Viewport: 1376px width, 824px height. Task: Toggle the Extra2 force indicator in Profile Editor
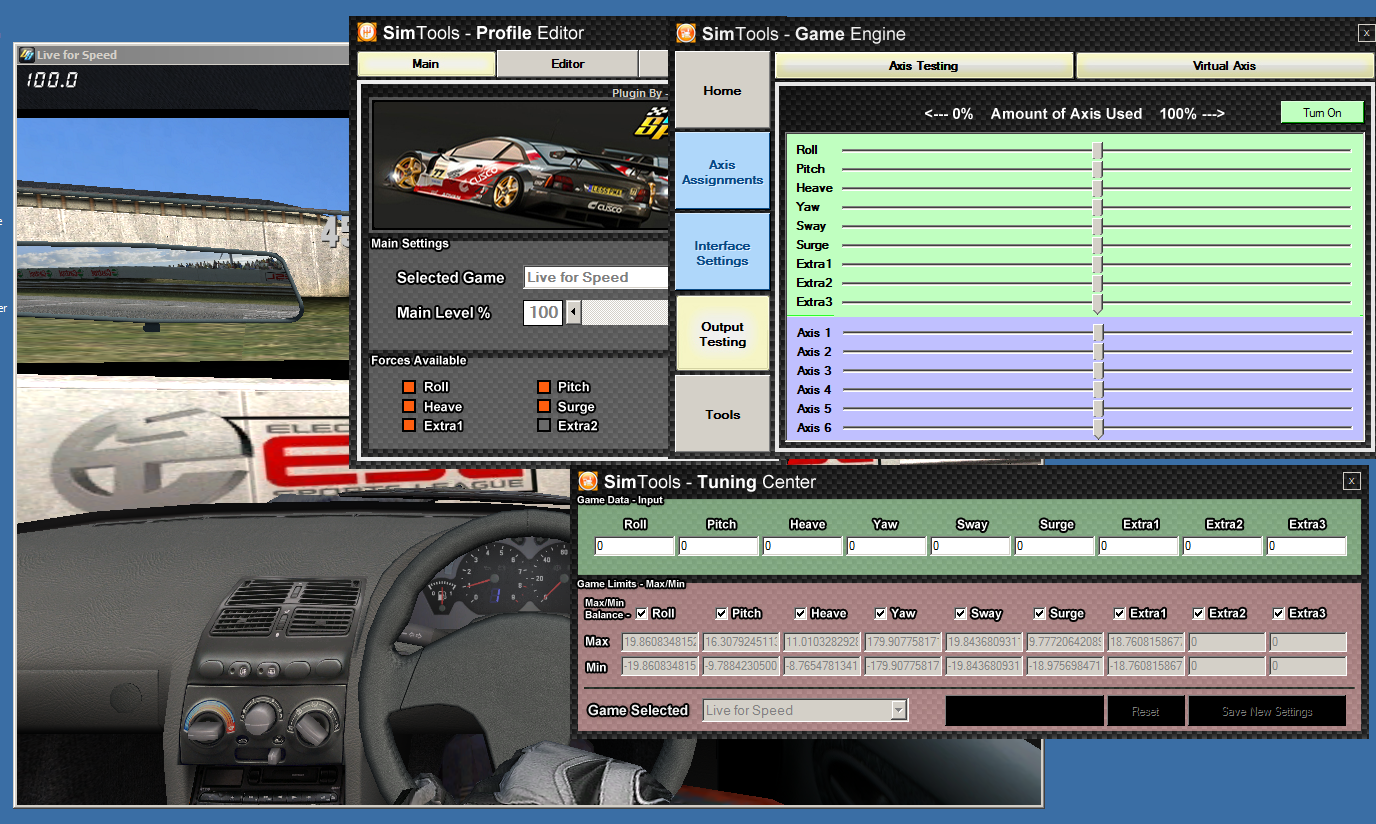click(544, 425)
